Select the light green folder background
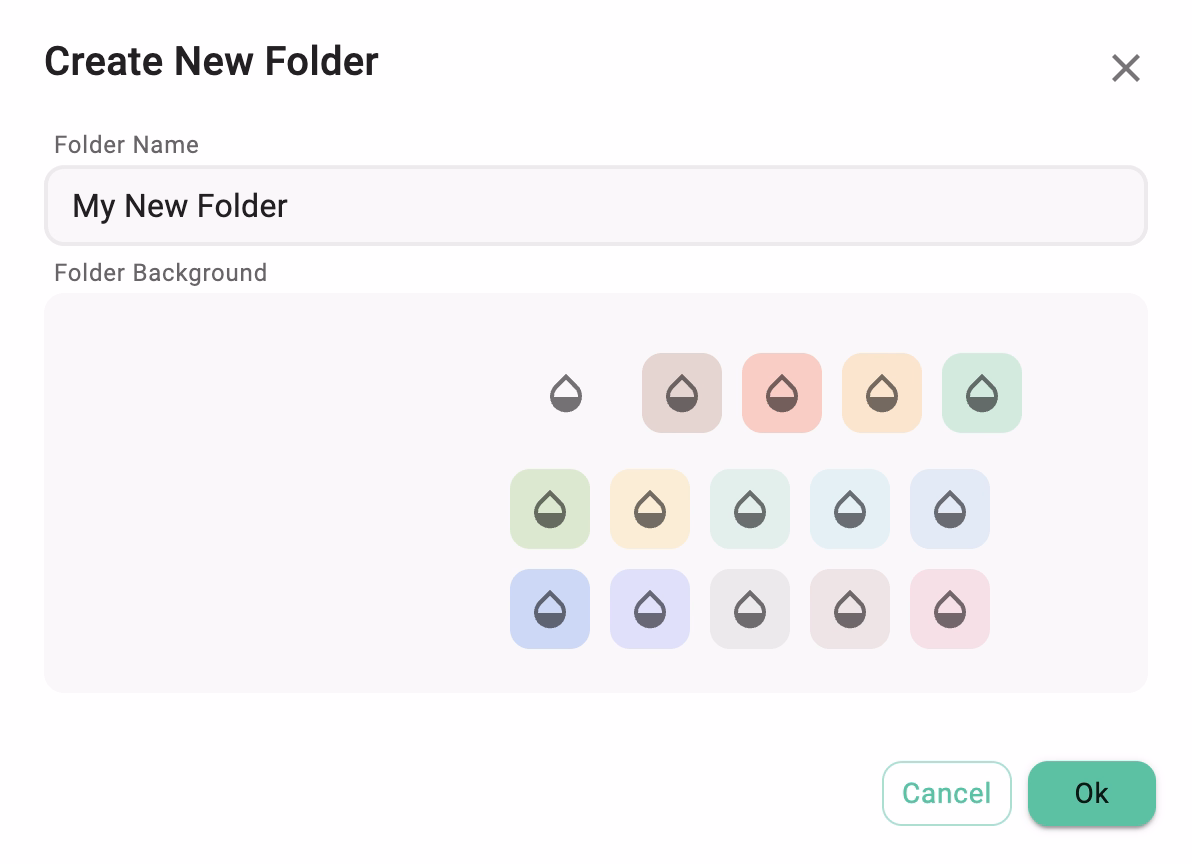This screenshot has width=1192, height=864. [x=550, y=509]
